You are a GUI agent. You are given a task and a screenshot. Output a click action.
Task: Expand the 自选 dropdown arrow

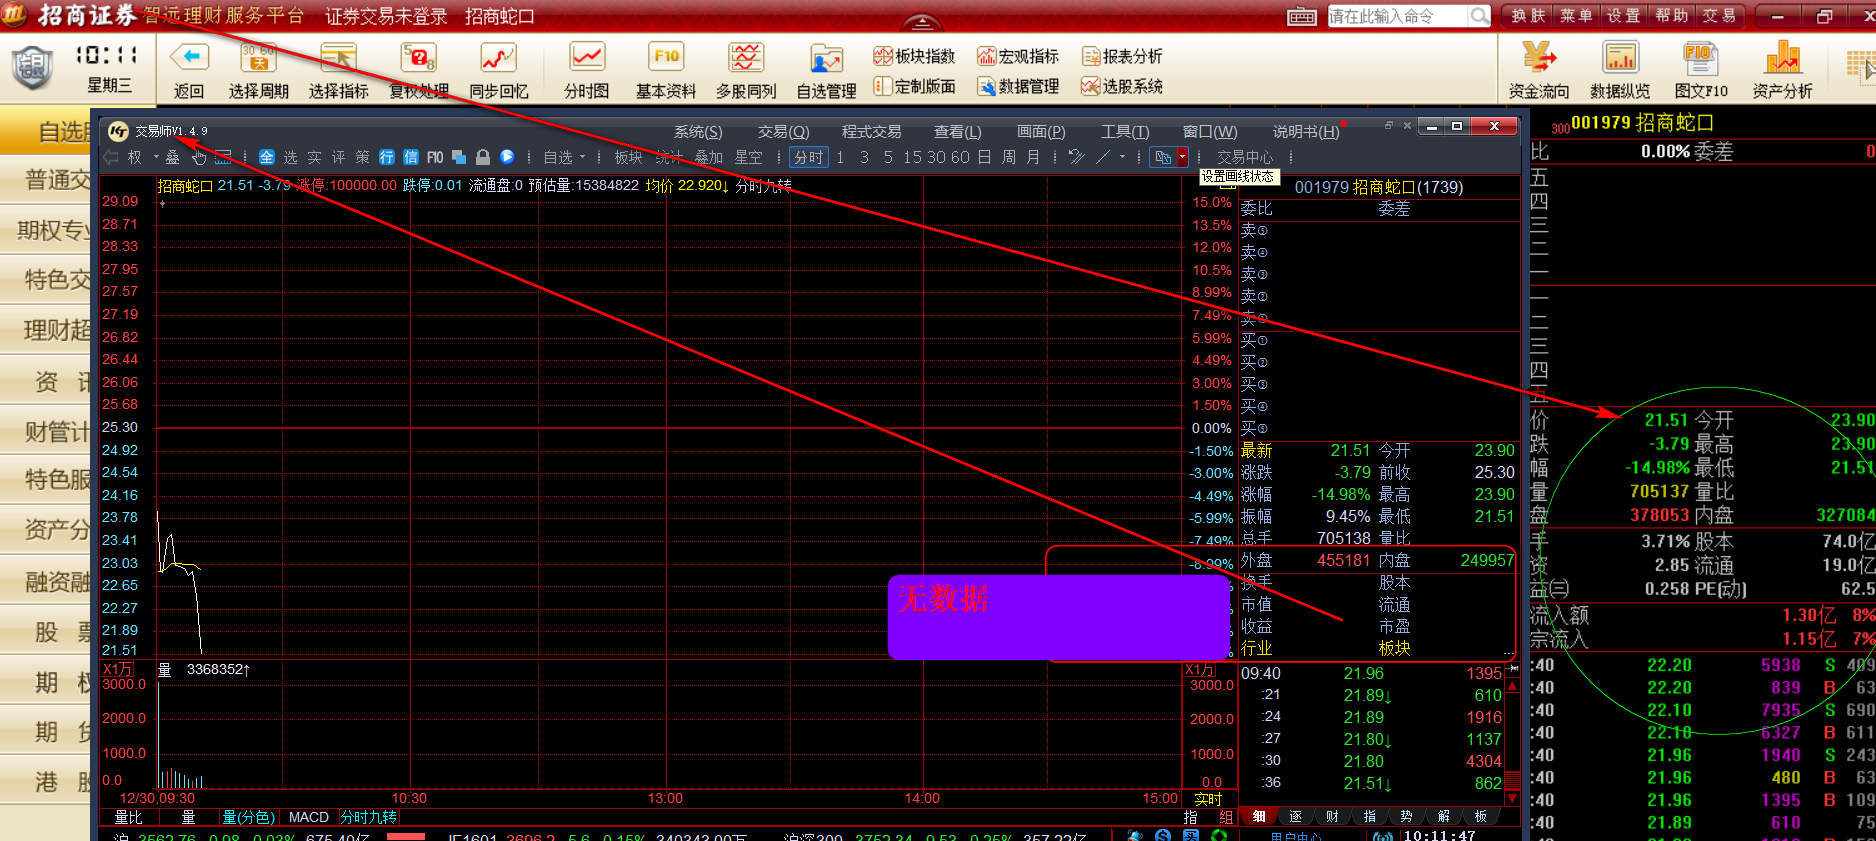[x=583, y=157]
